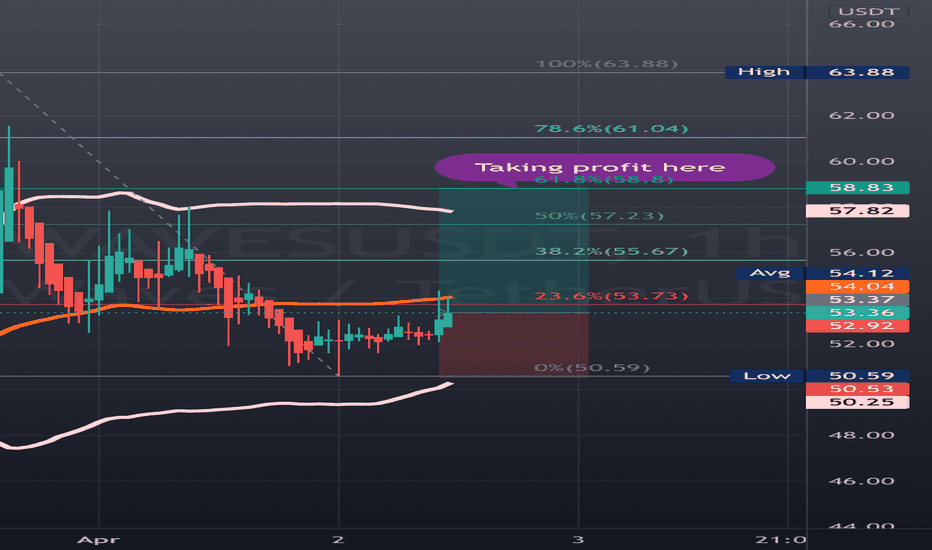932x550 pixels.
Task: Select the High 63.88 price label
Action: 817,72
